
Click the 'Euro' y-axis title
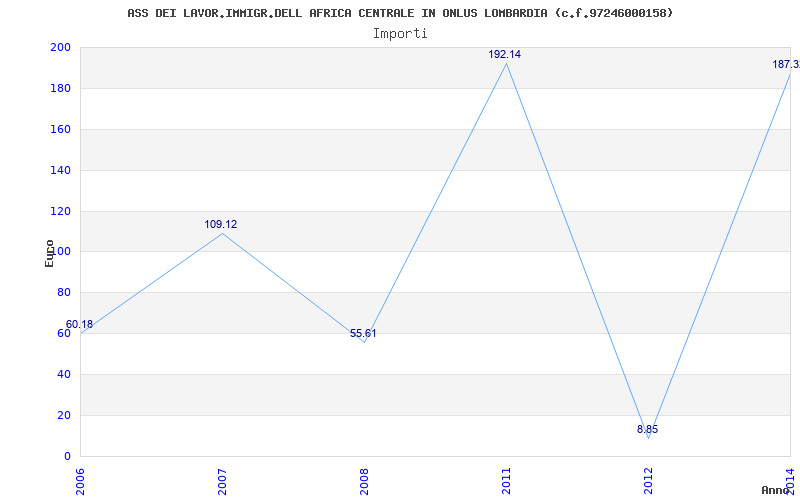tap(49, 253)
